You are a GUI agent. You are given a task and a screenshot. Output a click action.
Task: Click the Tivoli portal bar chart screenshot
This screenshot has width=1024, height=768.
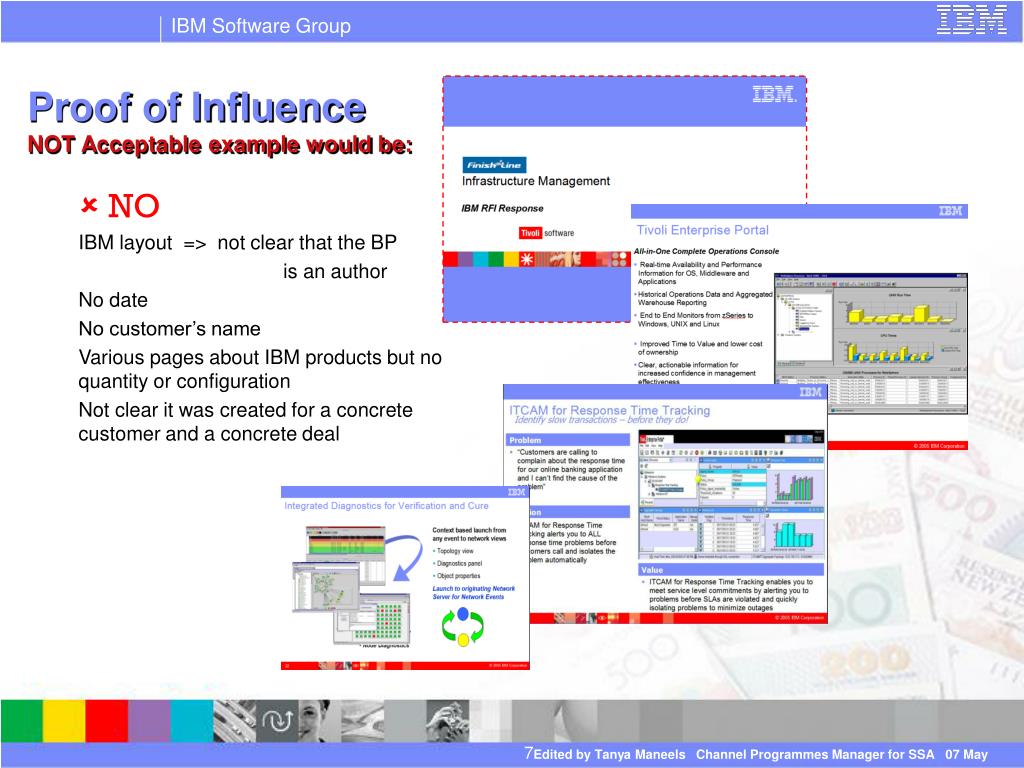pos(871,343)
